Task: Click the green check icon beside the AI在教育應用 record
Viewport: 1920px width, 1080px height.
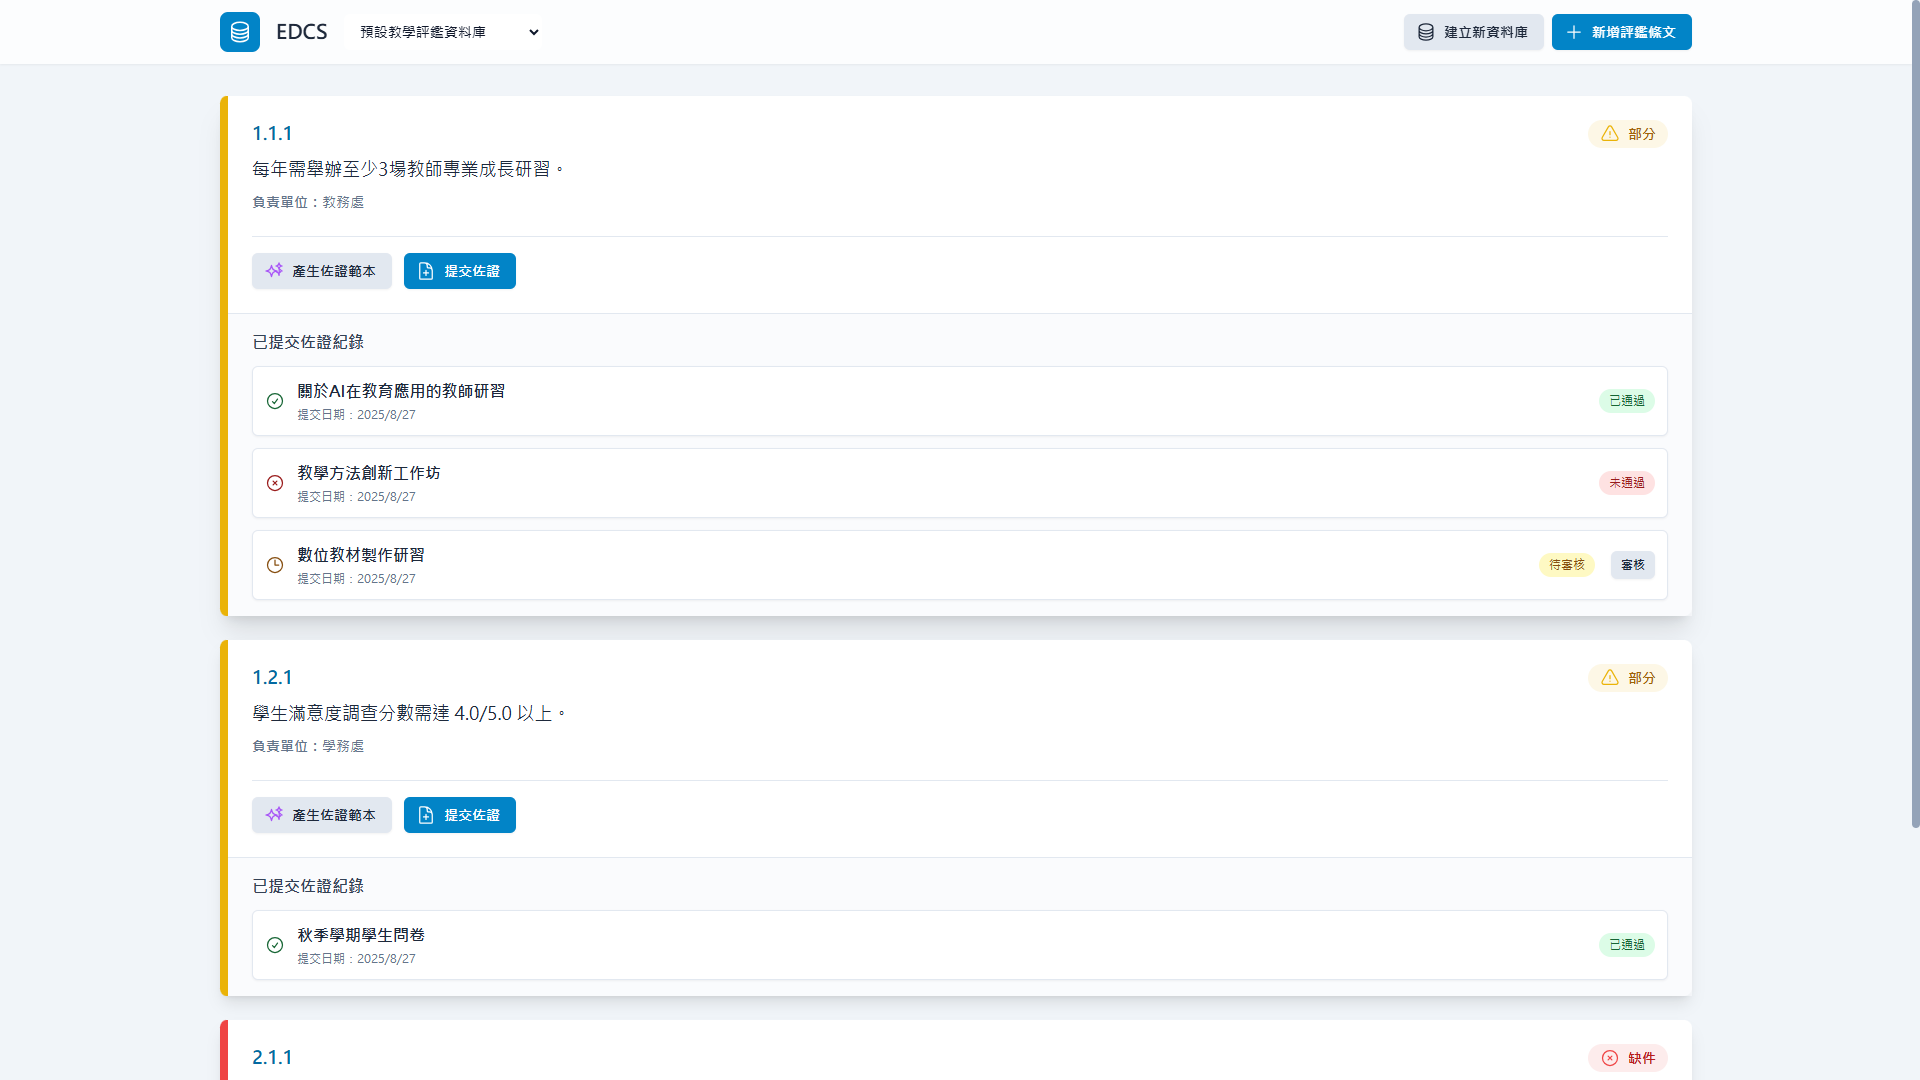Action: click(x=275, y=401)
